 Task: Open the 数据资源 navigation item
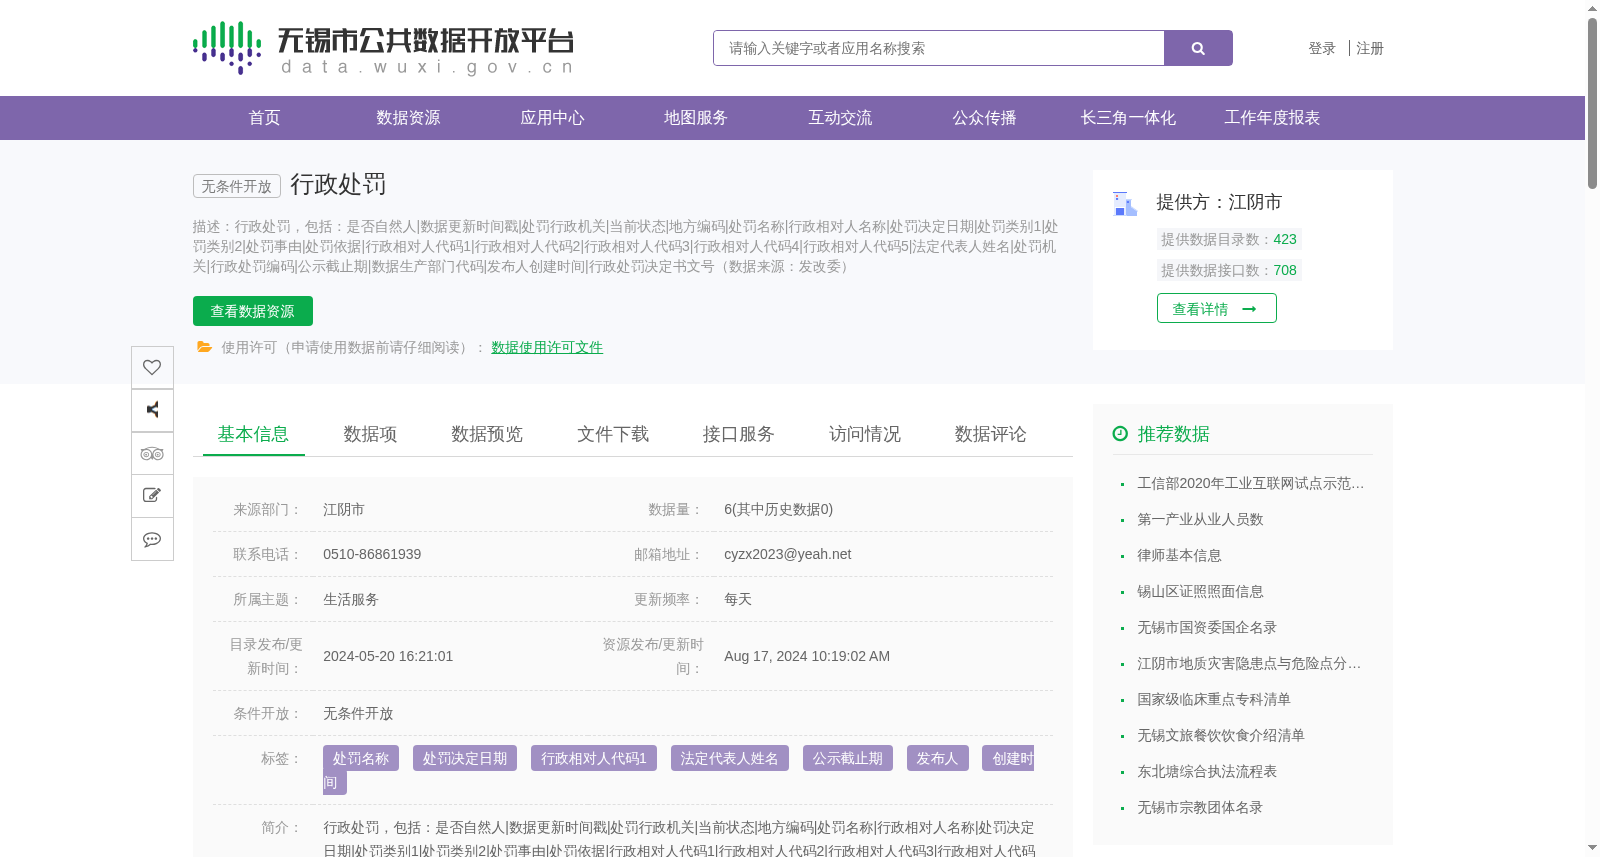click(408, 118)
